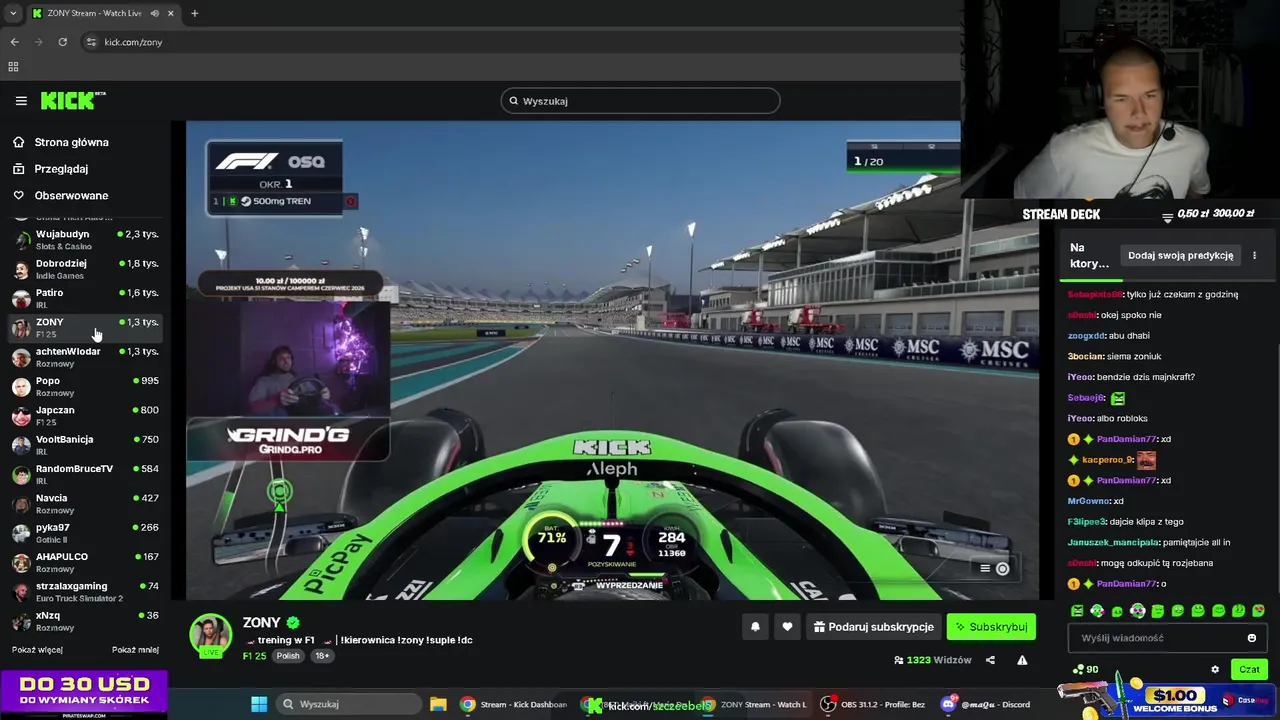This screenshot has height=720, width=1280.
Task: Send message with Czat button
Action: (x=1249, y=670)
